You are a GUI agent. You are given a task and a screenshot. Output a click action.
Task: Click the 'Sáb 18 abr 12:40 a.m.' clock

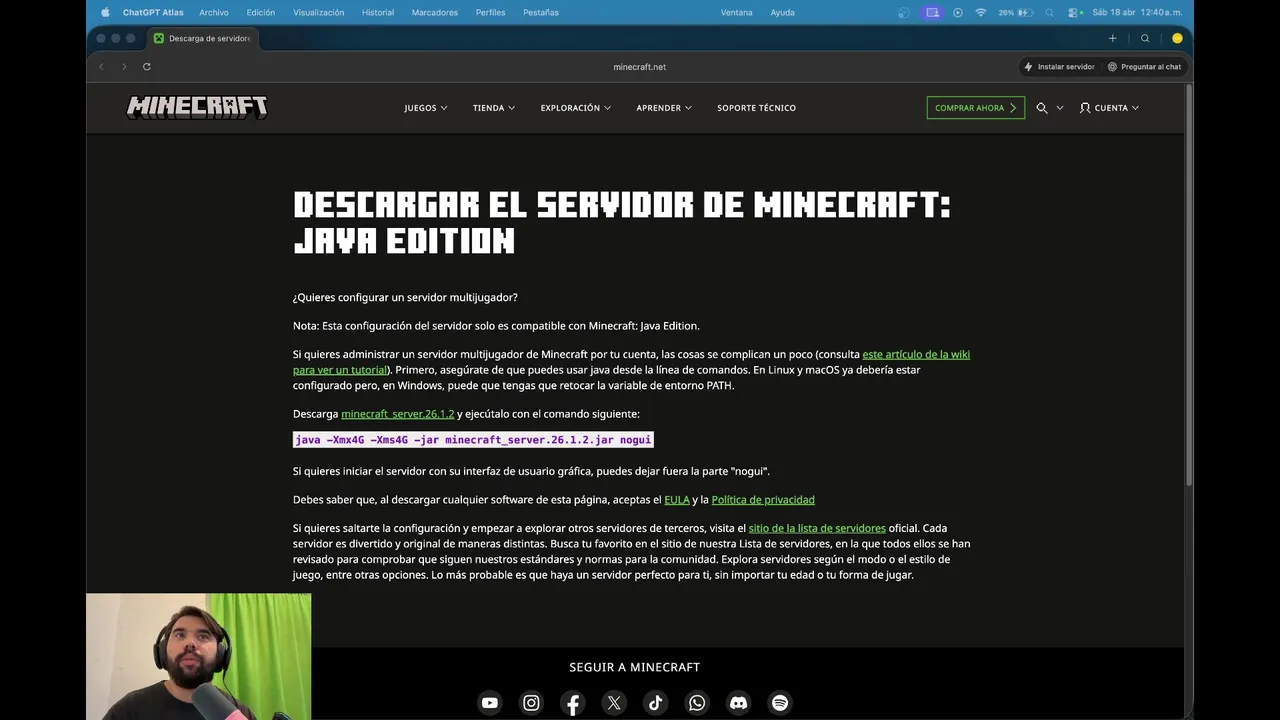(1138, 12)
